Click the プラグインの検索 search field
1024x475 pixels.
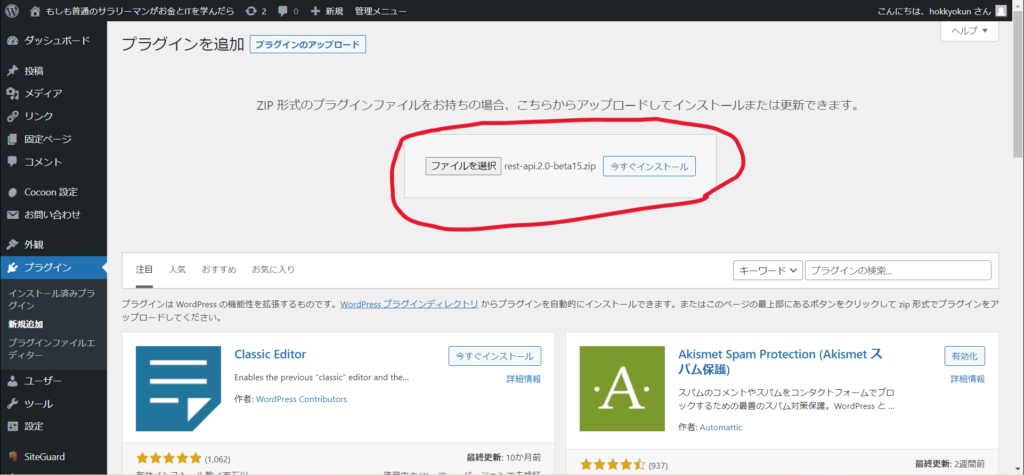(898, 270)
